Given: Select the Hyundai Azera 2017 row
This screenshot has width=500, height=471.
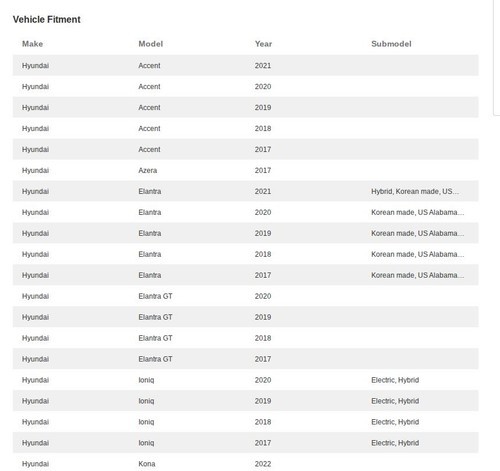Looking at the screenshot, I should point(245,170).
